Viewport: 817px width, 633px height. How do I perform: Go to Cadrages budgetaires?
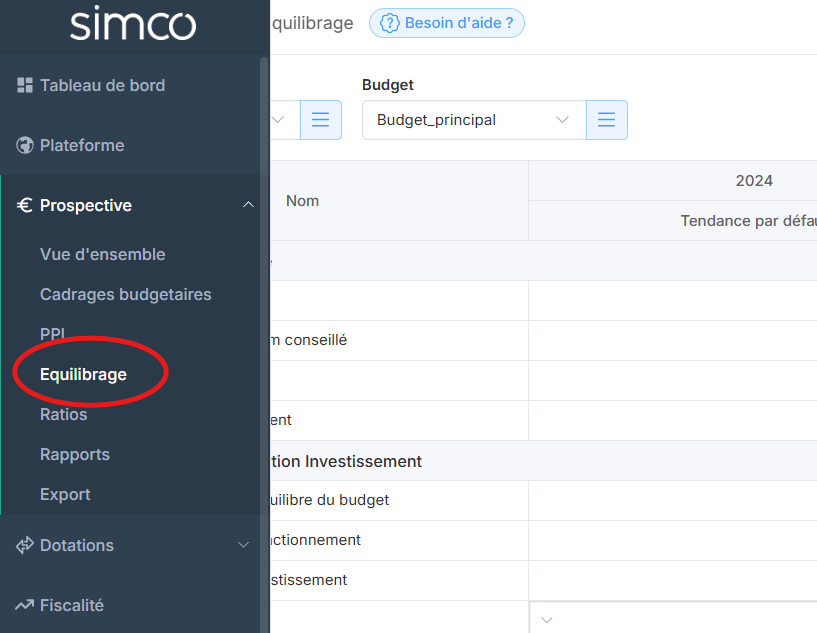tap(125, 294)
